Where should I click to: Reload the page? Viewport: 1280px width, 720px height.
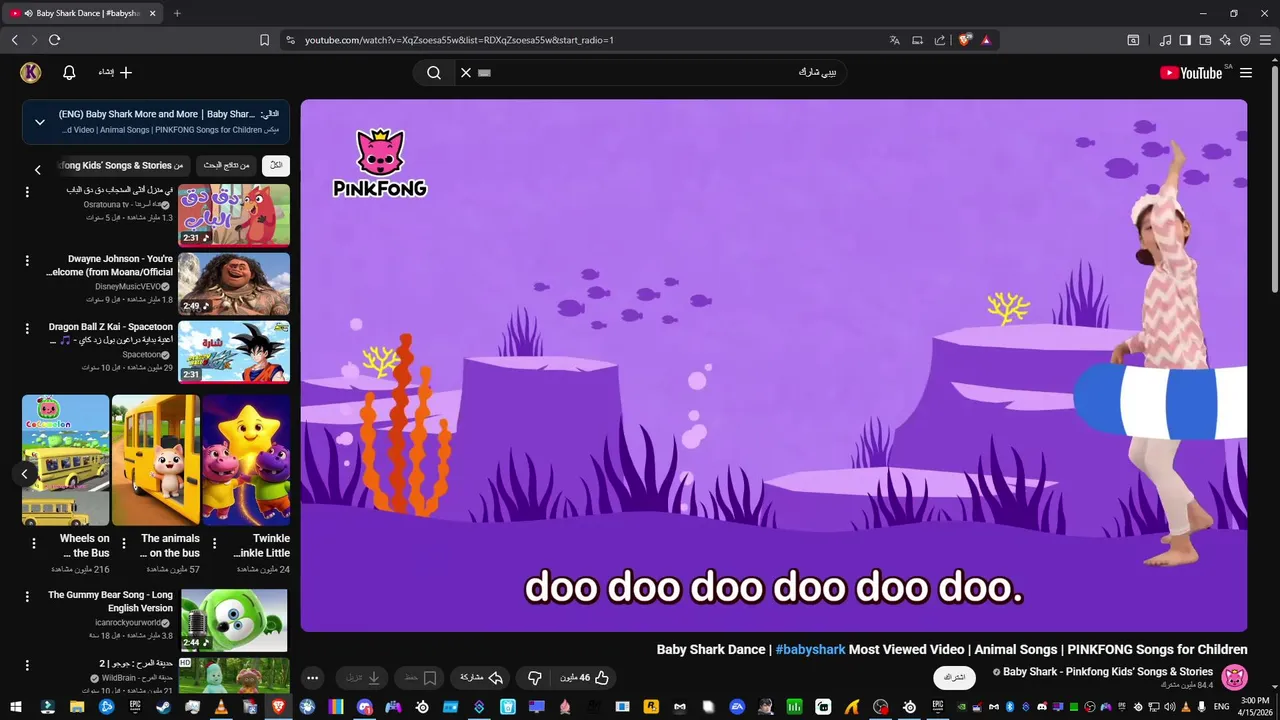click(x=54, y=40)
